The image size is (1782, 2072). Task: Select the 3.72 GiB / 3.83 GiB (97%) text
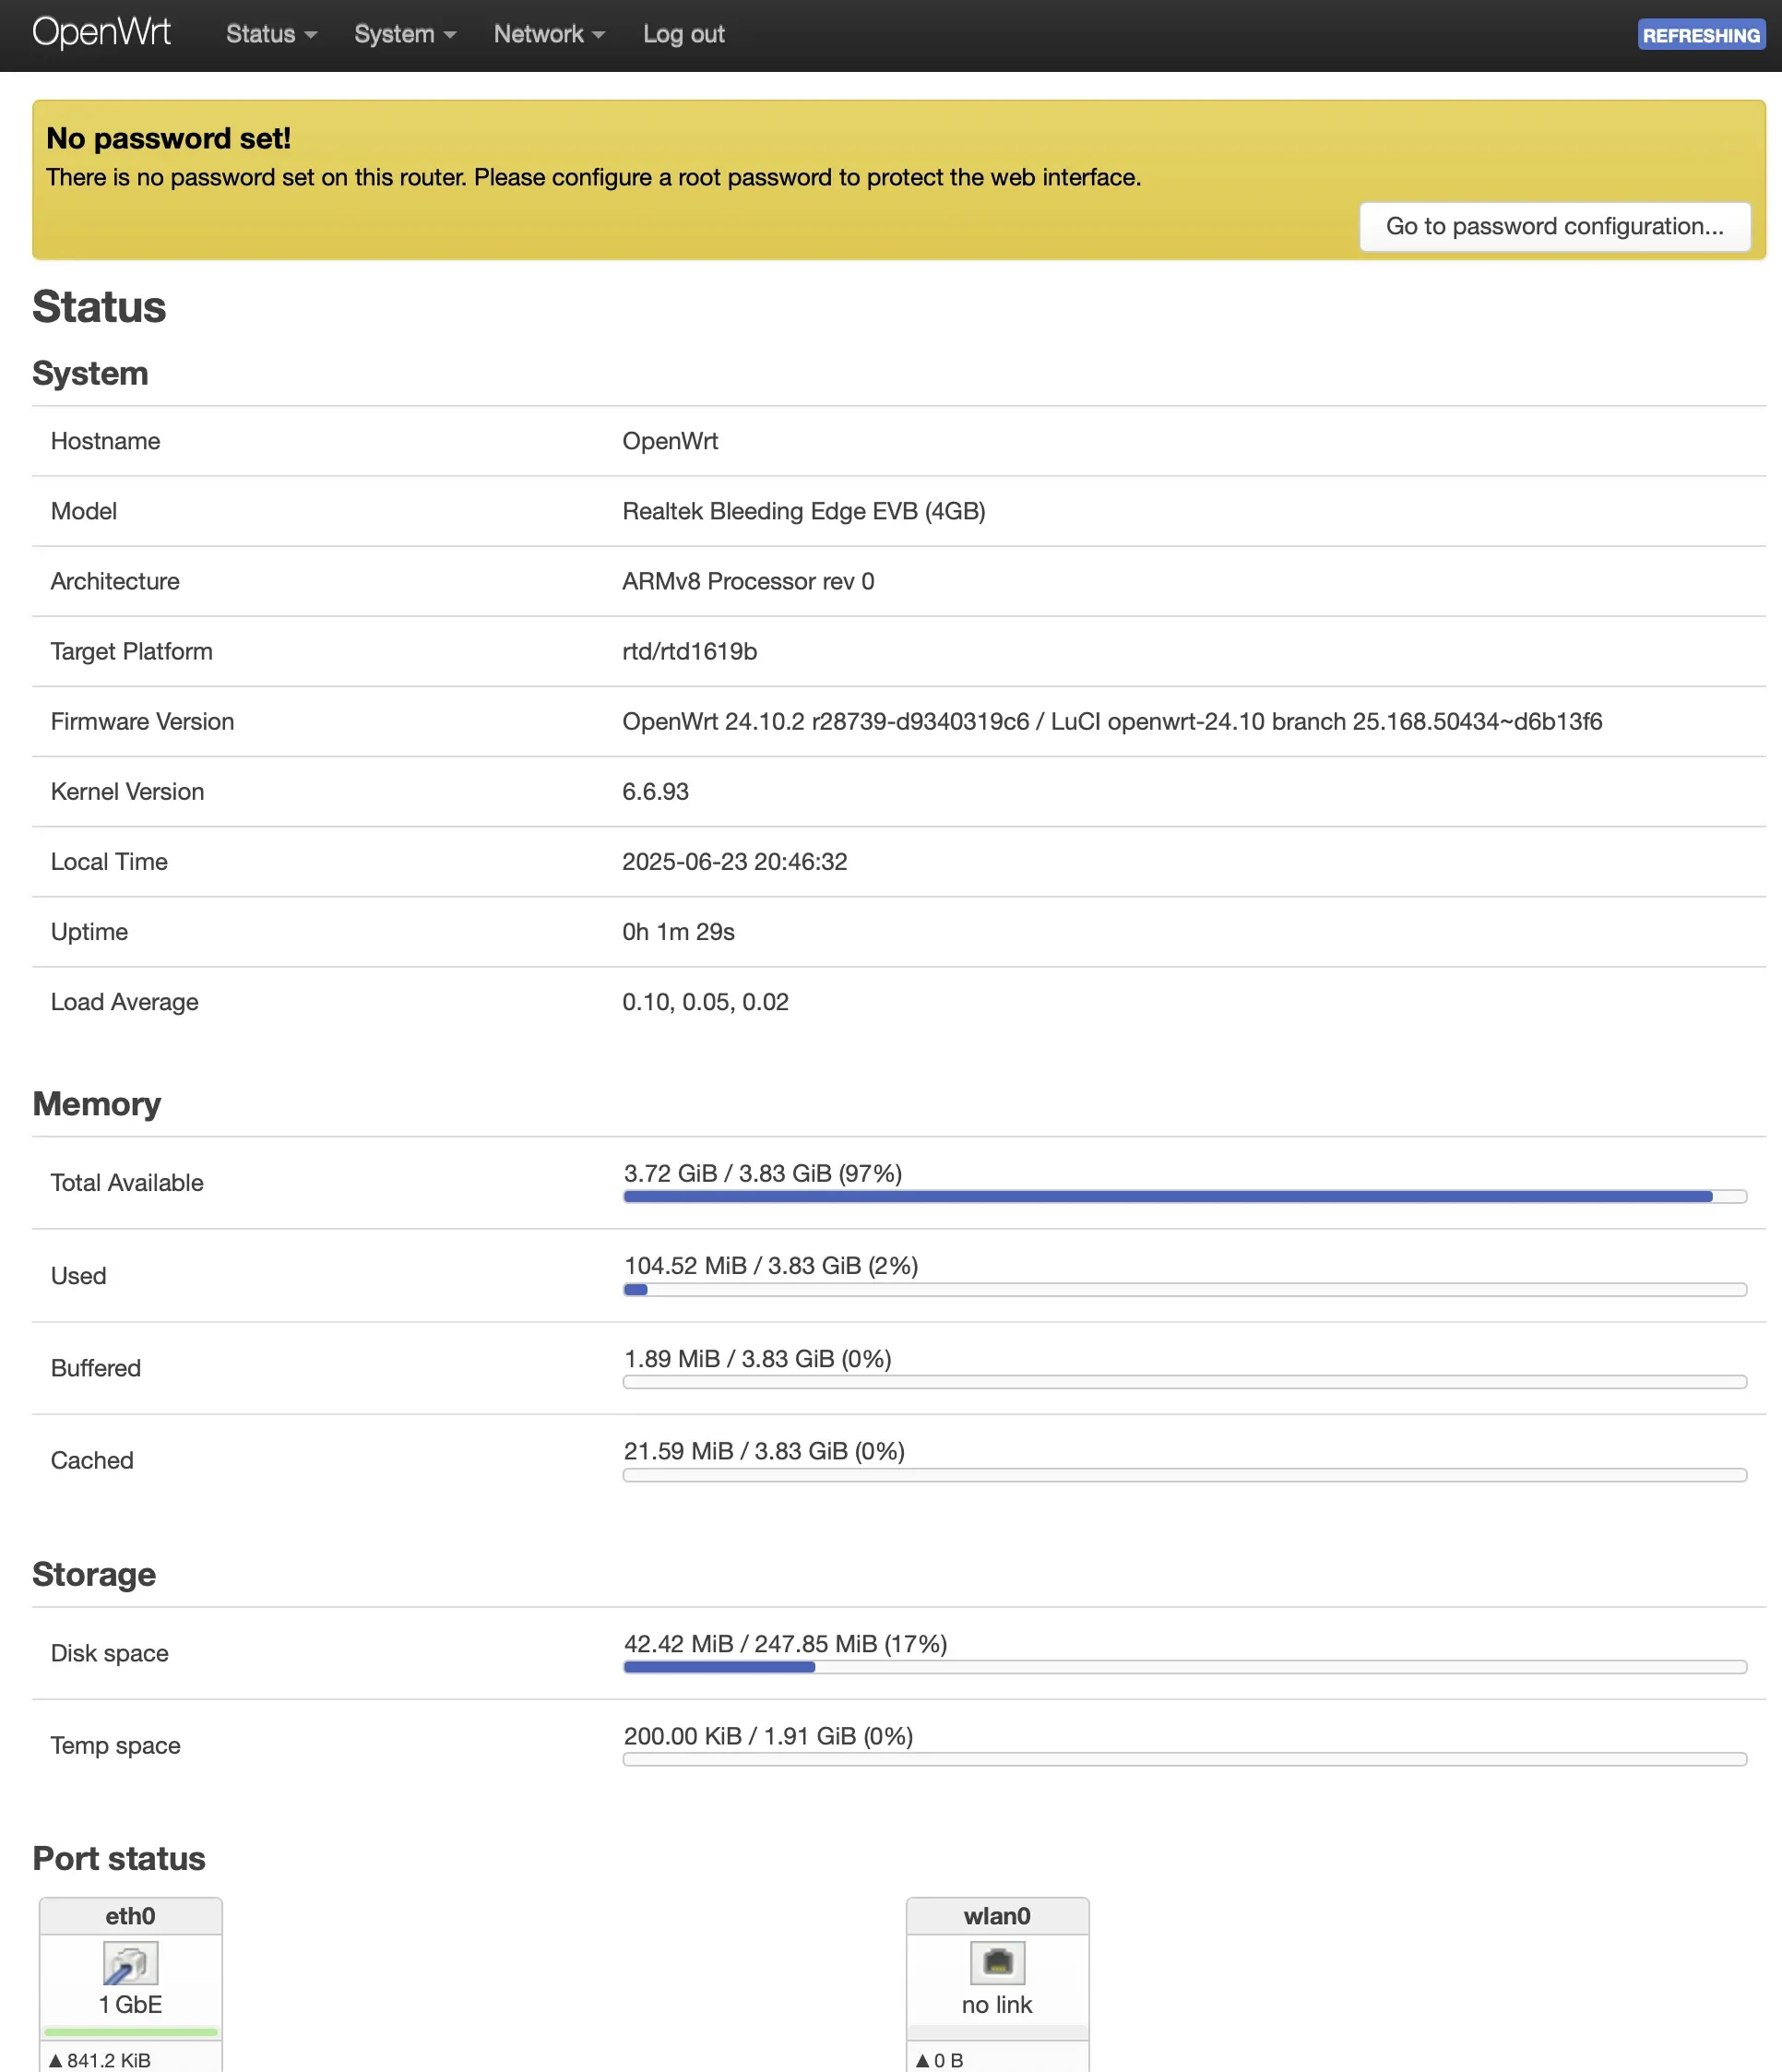pyautogui.click(x=763, y=1173)
